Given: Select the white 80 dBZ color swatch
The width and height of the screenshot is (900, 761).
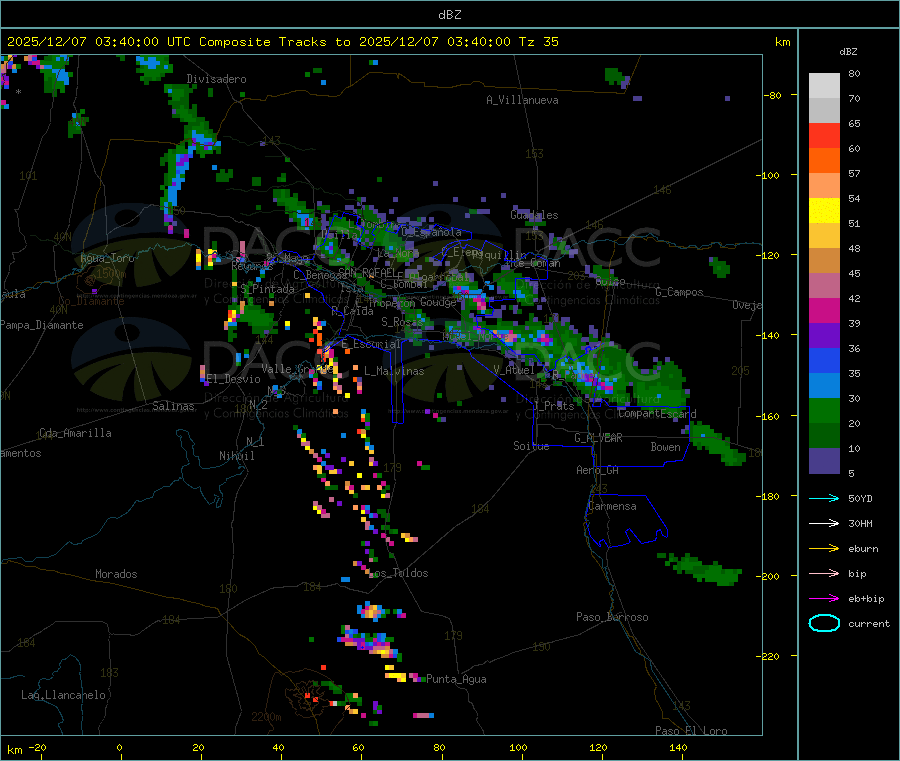Looking at the screenshot, I should coord(824,86).
